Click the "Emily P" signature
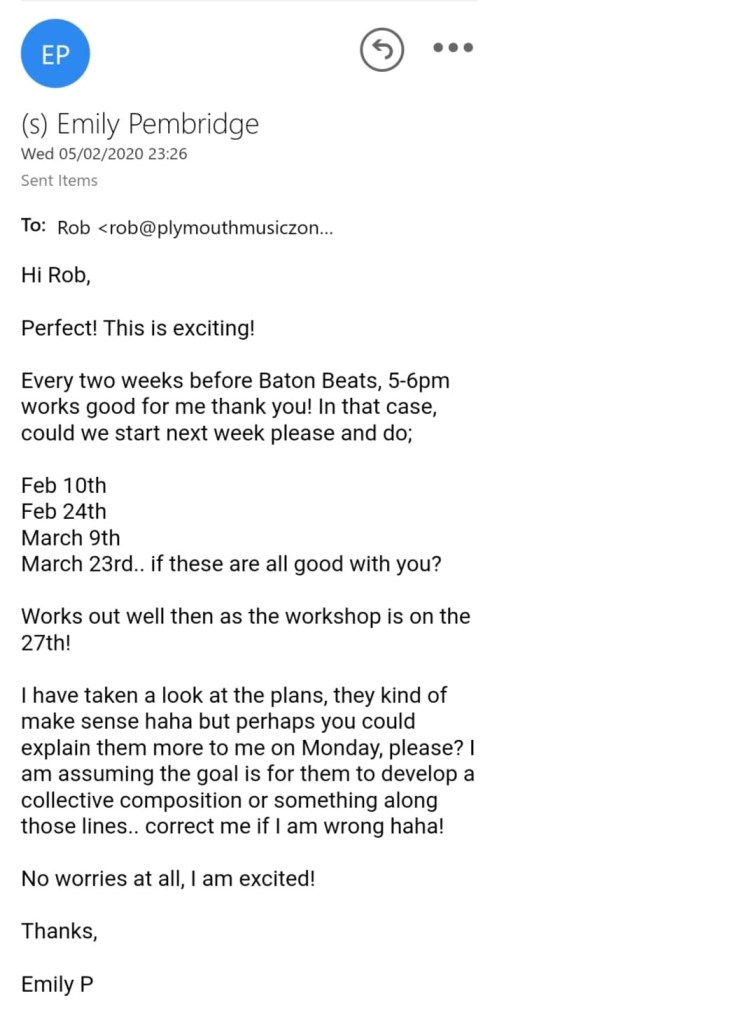This screenshot has height=1024, width=744. pos(57,984)
